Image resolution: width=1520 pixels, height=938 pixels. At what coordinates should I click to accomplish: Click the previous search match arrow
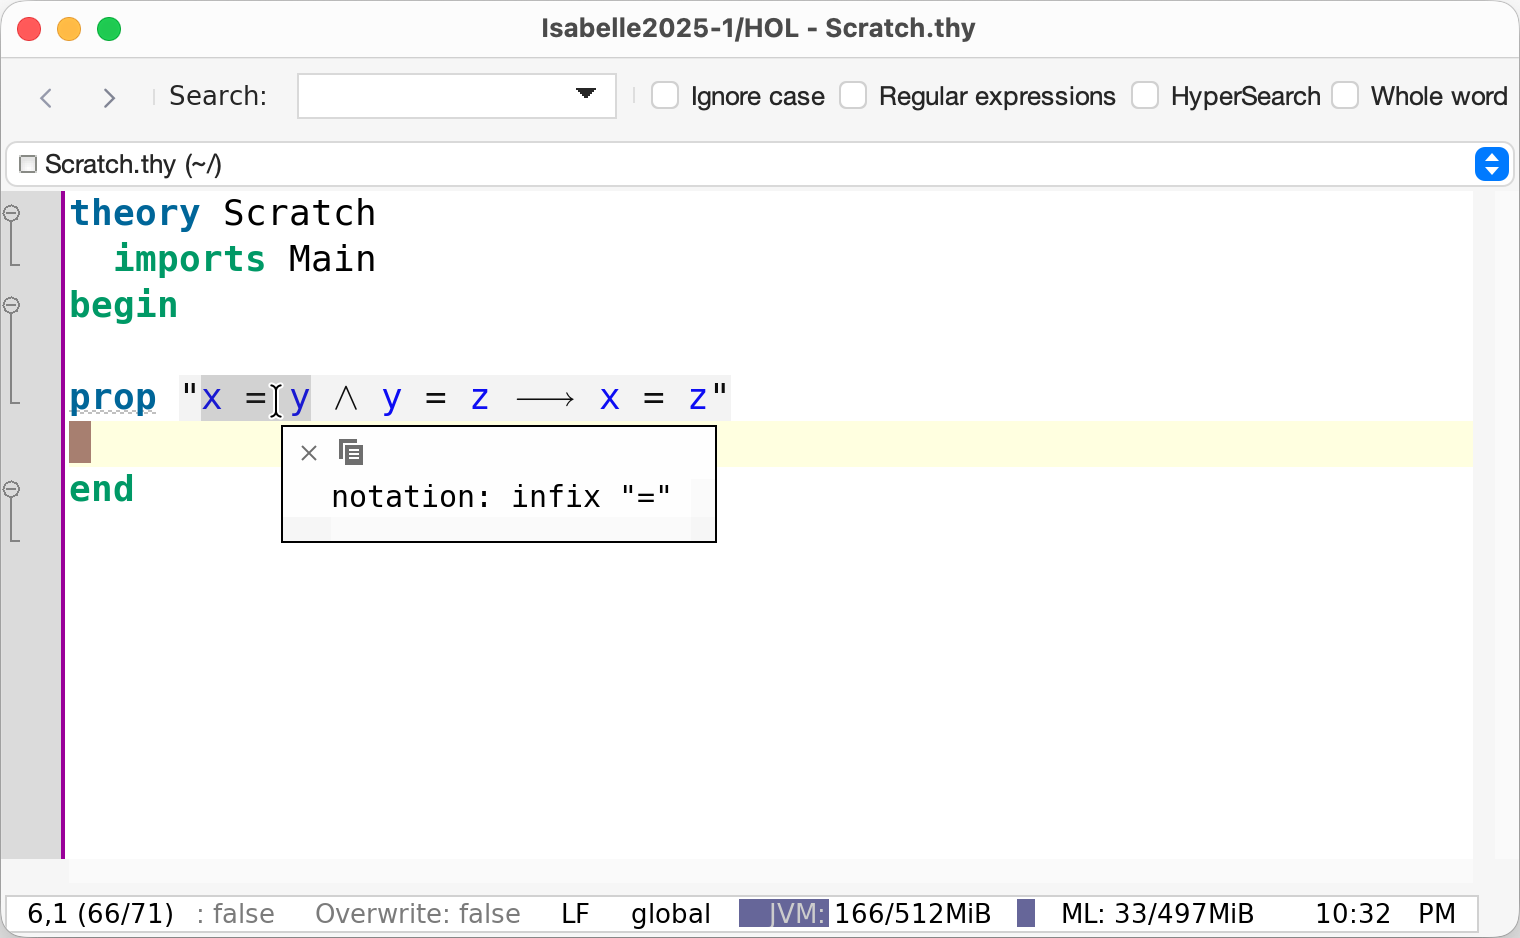click(x=46, y=97)
